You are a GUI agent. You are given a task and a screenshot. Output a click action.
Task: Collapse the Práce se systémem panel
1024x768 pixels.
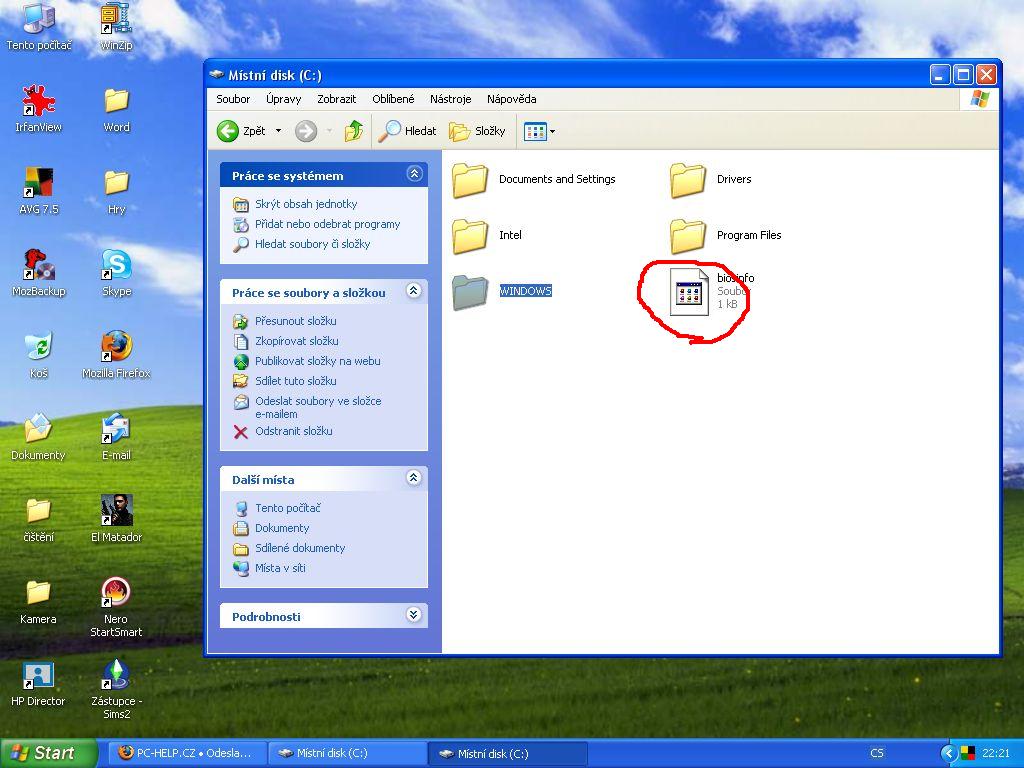pos(414,174)
